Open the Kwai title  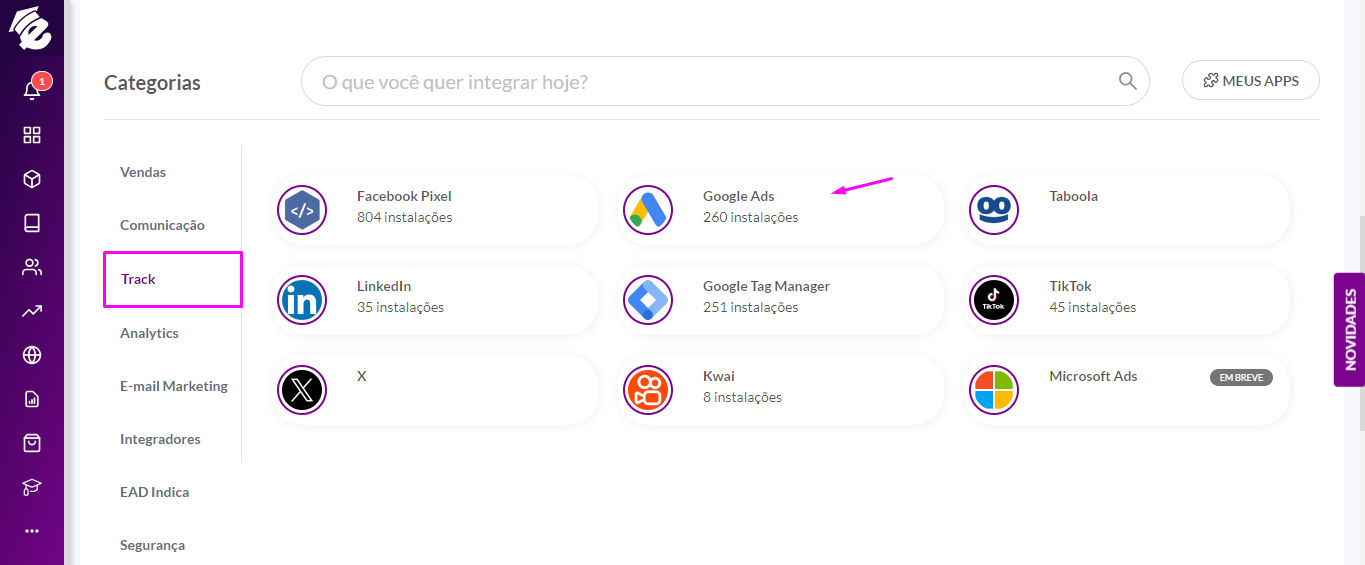pos(718,376)
